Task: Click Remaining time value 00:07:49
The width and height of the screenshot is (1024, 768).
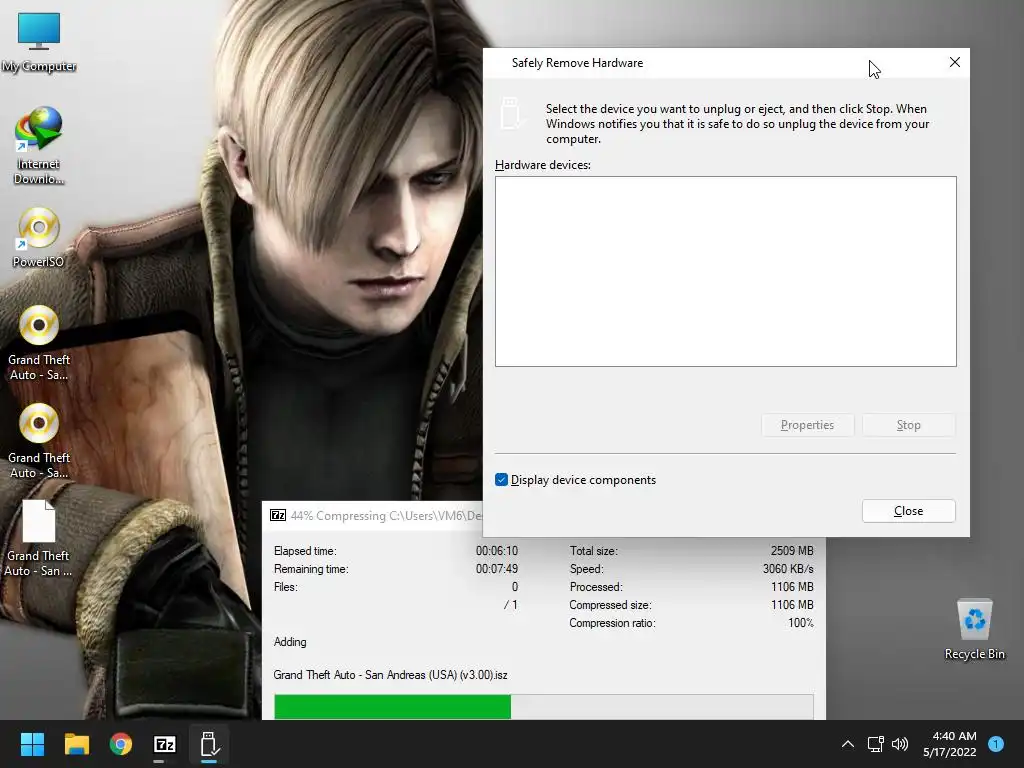Action: (x=496, y=569)
